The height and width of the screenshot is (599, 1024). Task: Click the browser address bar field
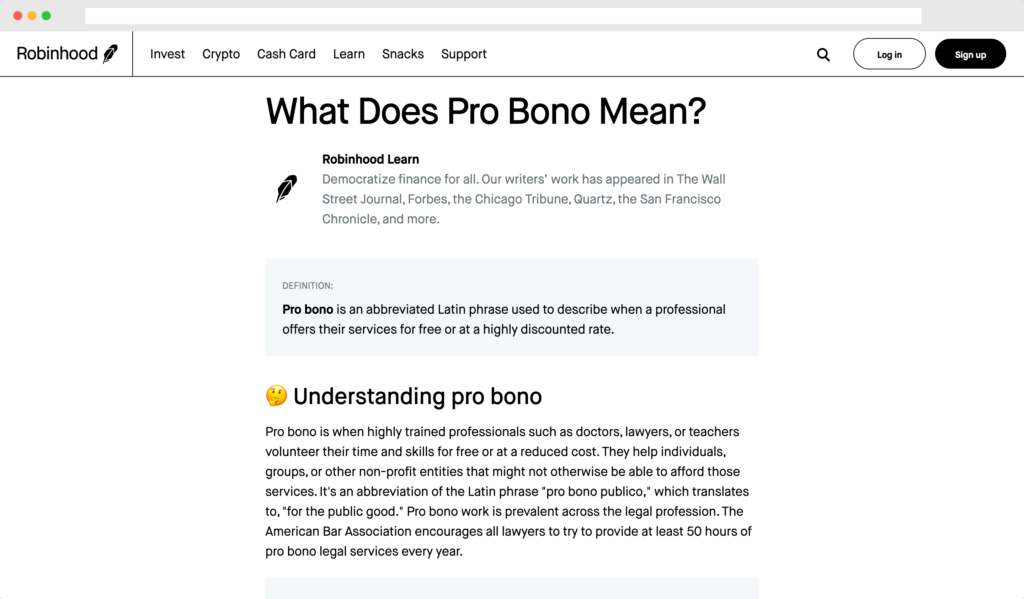(x=503, y=16)
